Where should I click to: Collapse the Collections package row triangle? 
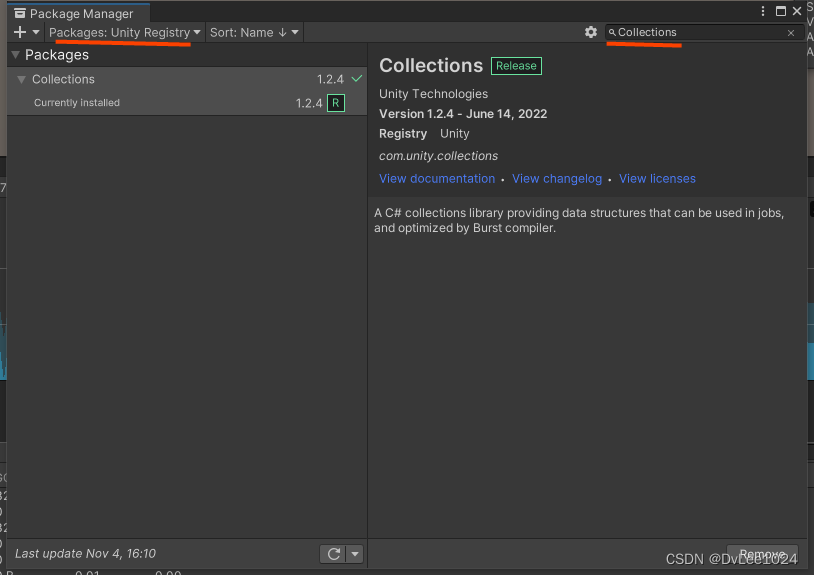[x=21, y=79]
